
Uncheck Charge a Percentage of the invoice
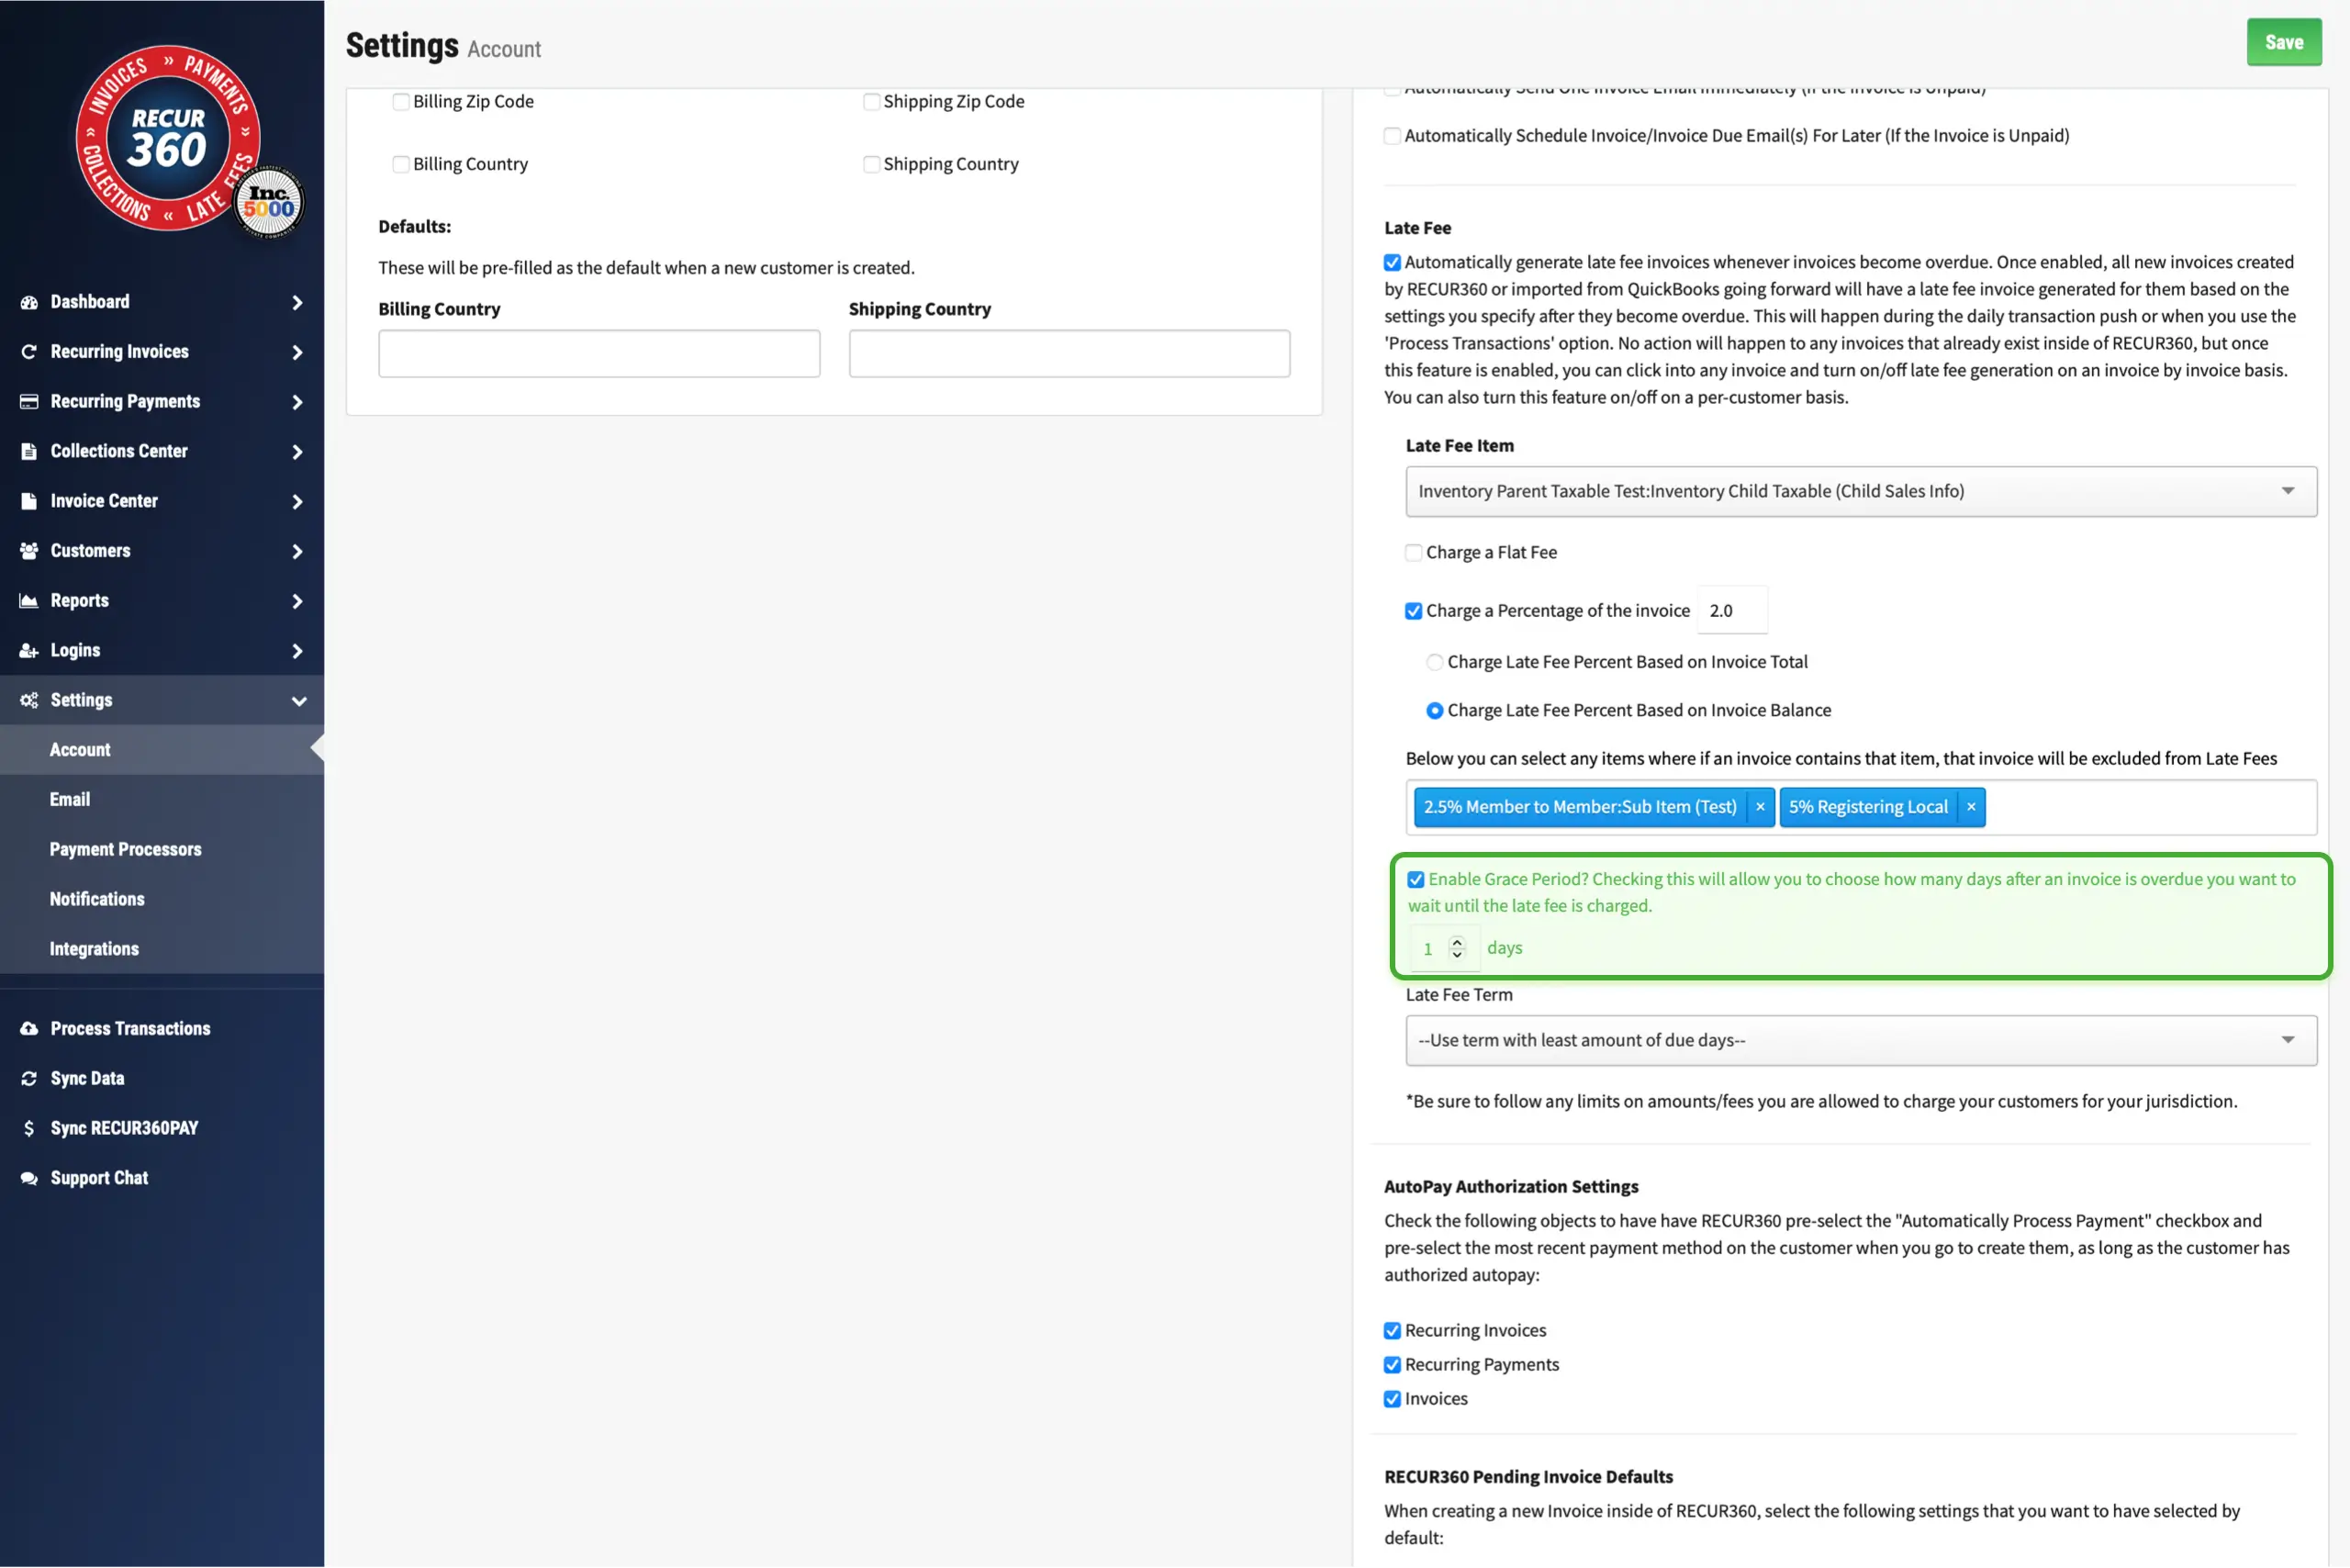(x=1413, y=611)
